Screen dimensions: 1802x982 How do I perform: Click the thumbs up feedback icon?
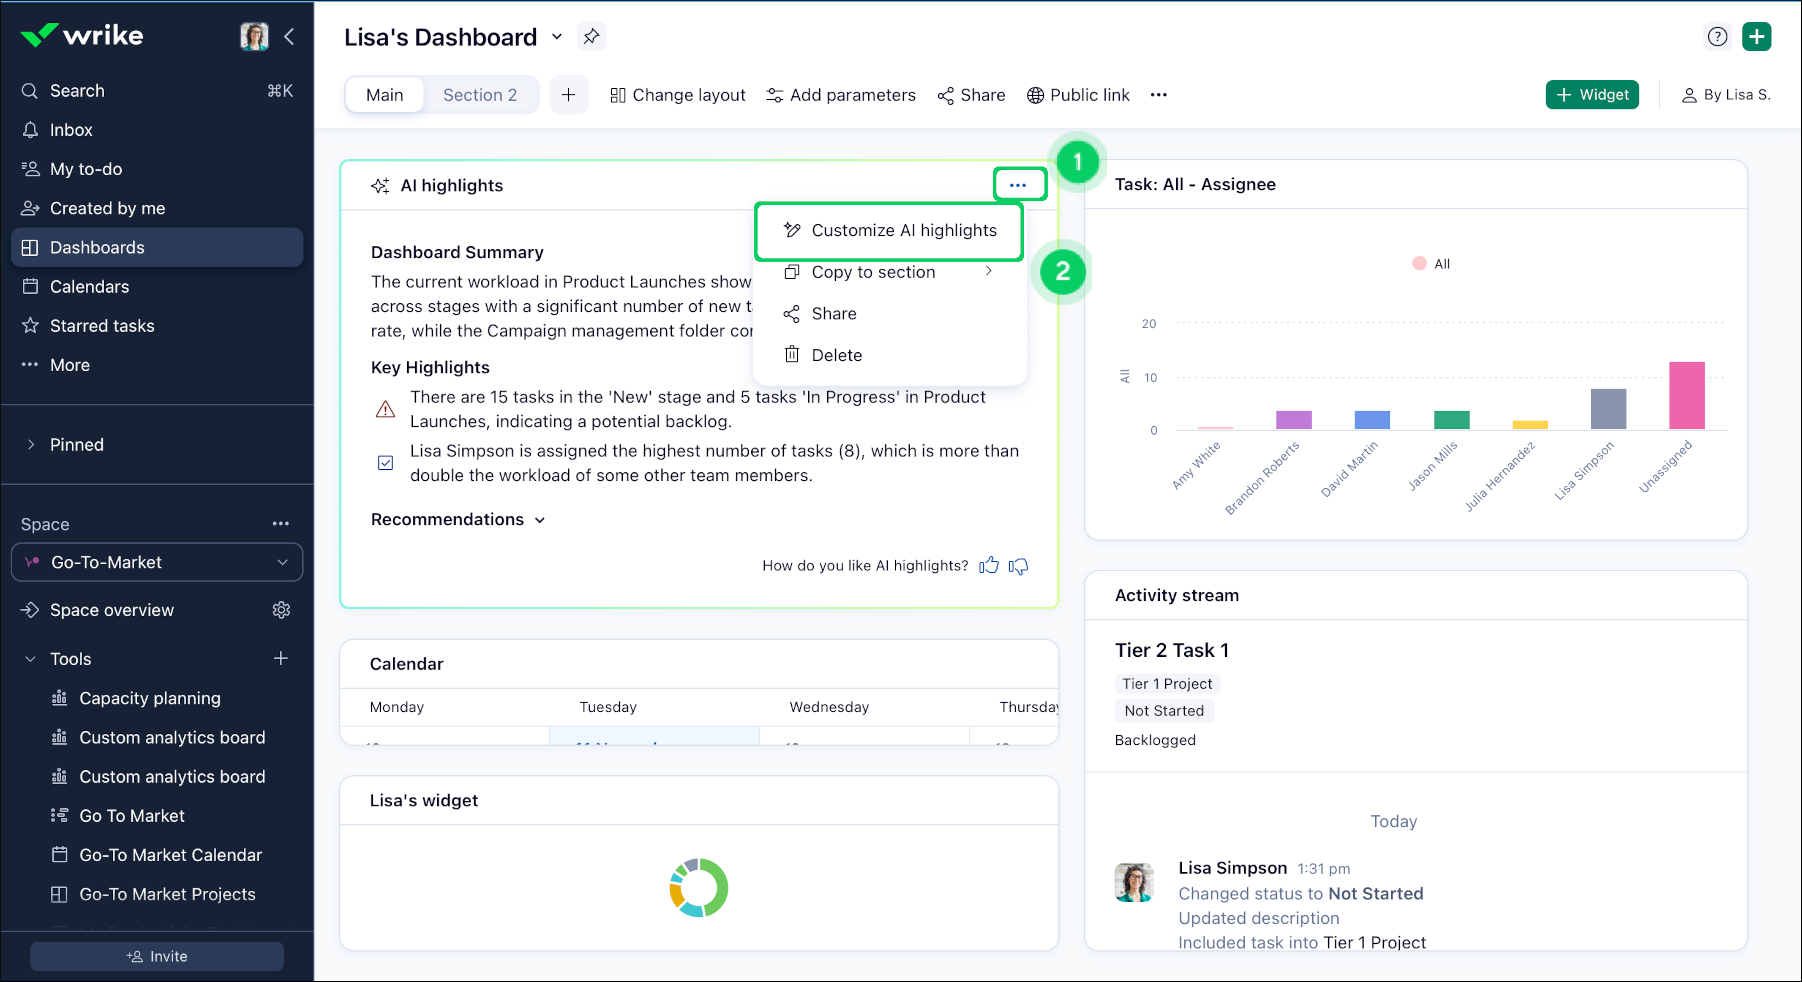(x=989, y=566)
